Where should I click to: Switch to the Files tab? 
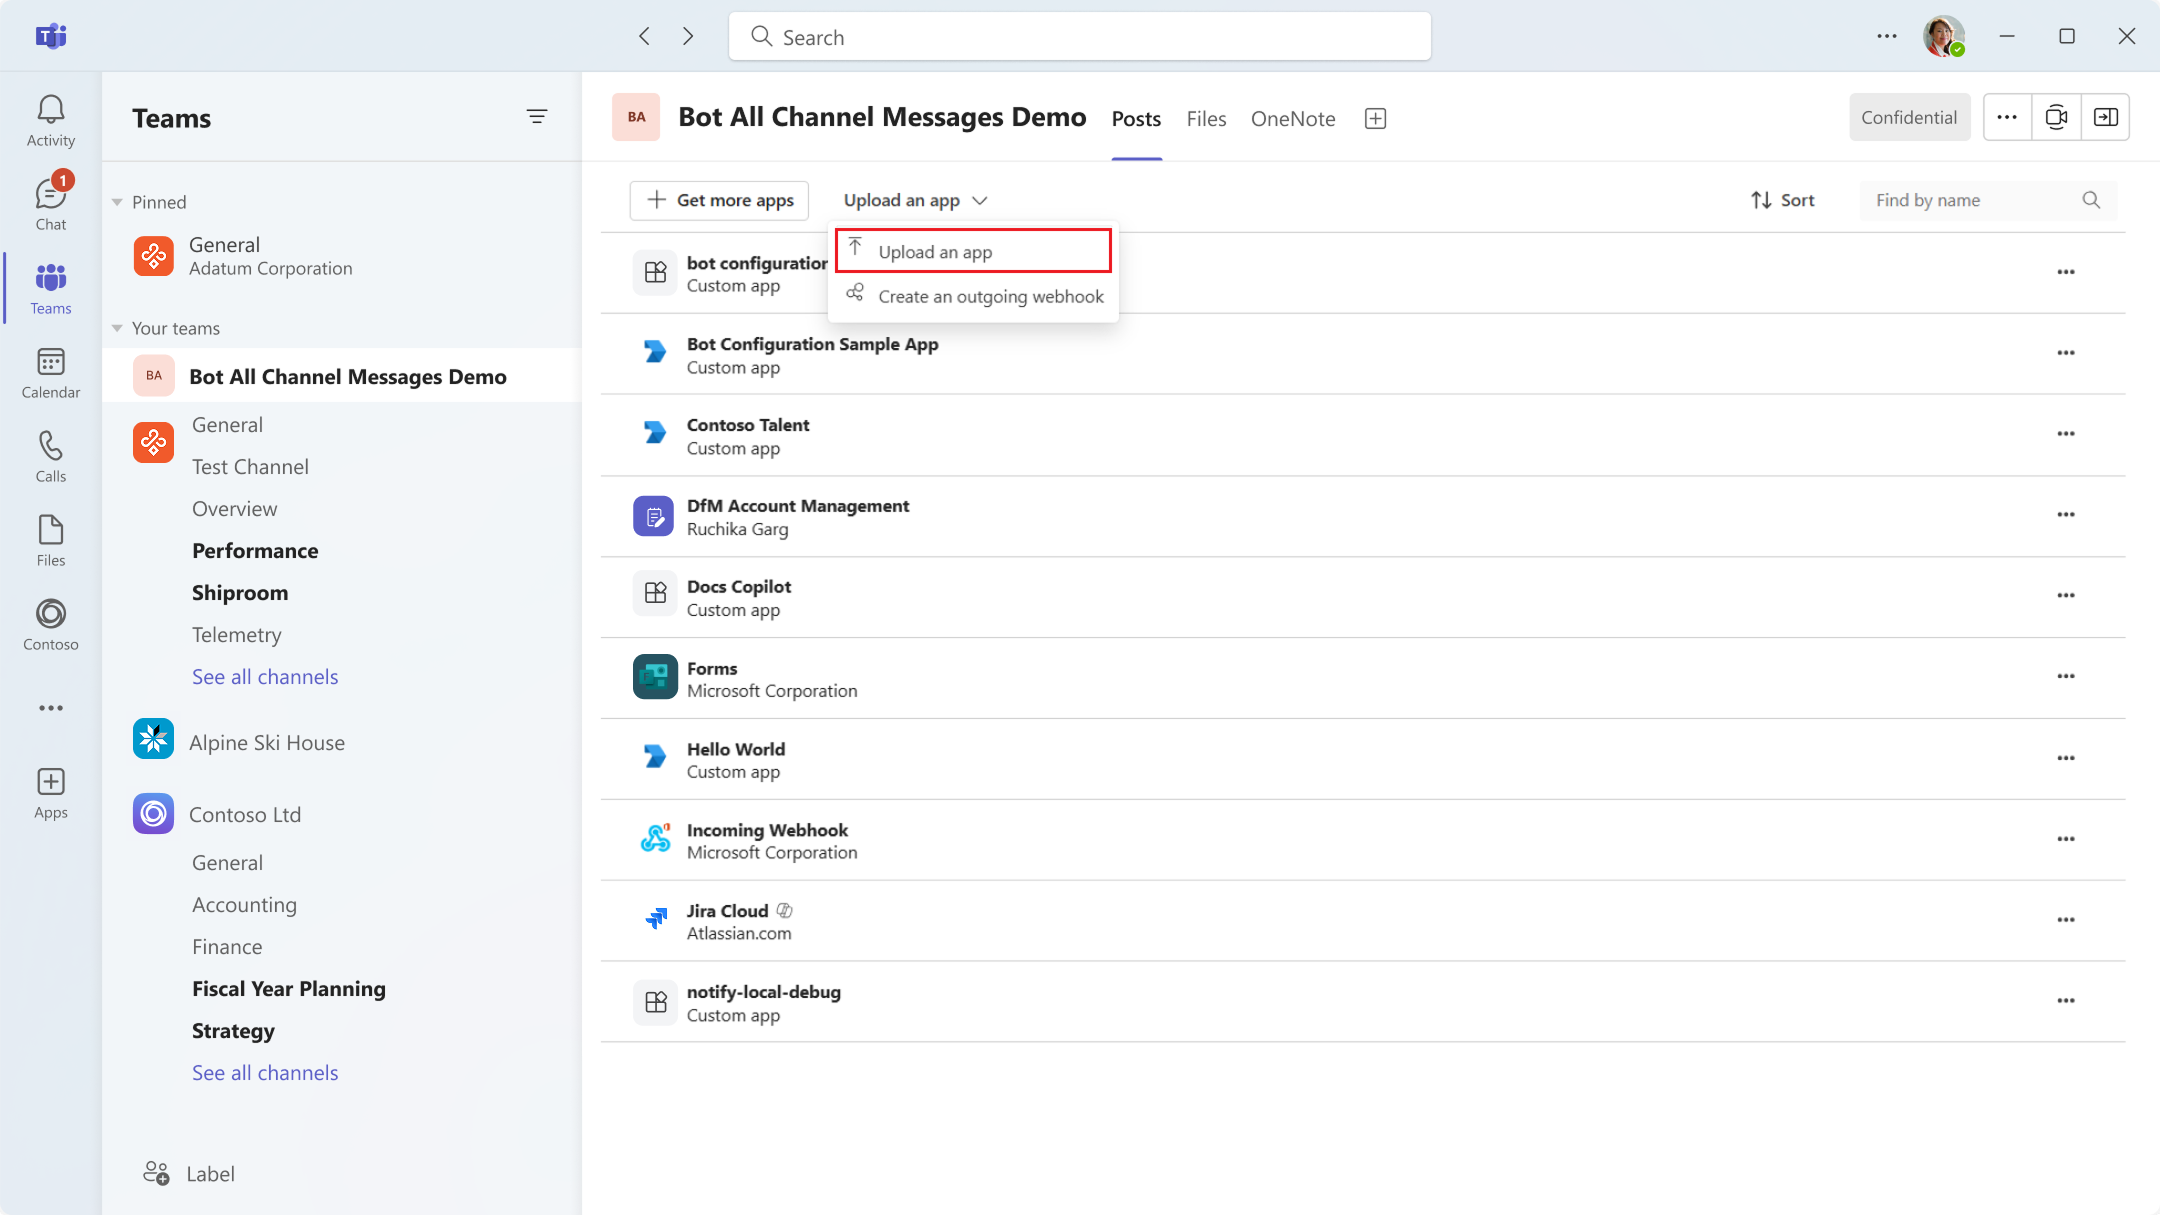click(1206, 118)
